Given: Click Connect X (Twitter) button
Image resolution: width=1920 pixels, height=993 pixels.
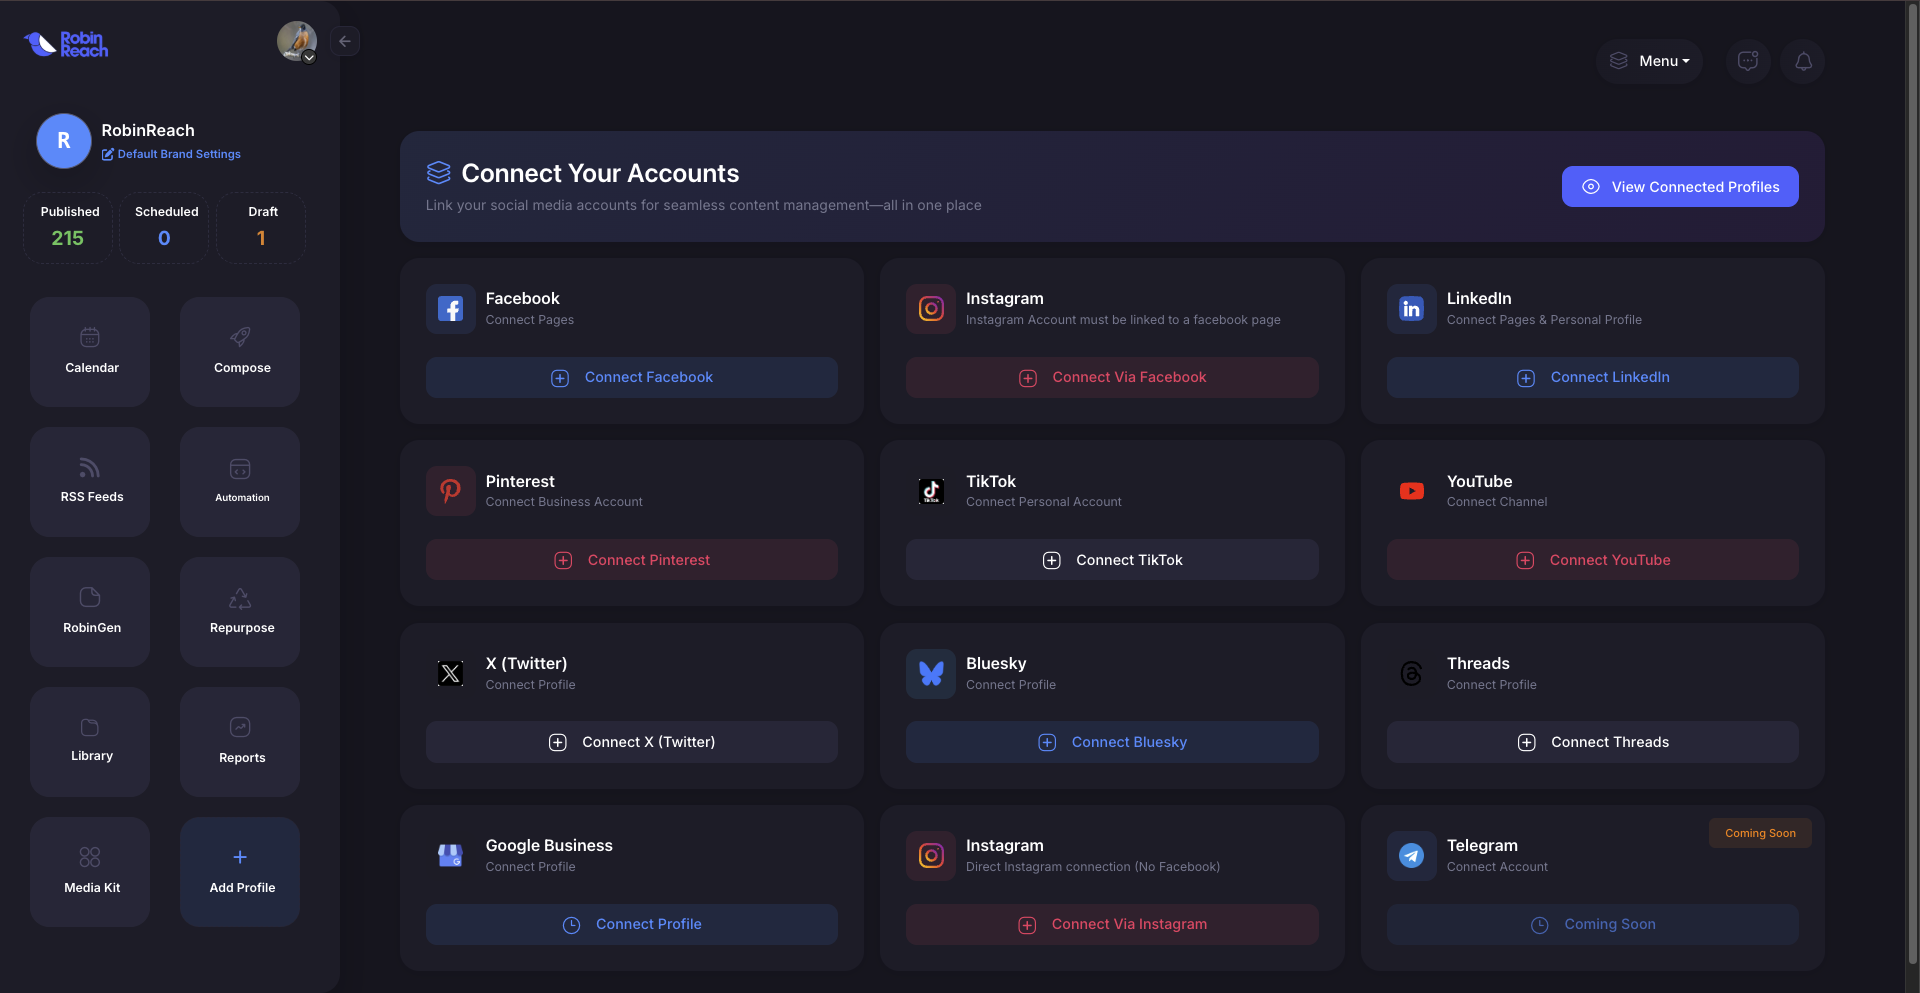Looking at the screenshot, I should (x=632, y=742).
